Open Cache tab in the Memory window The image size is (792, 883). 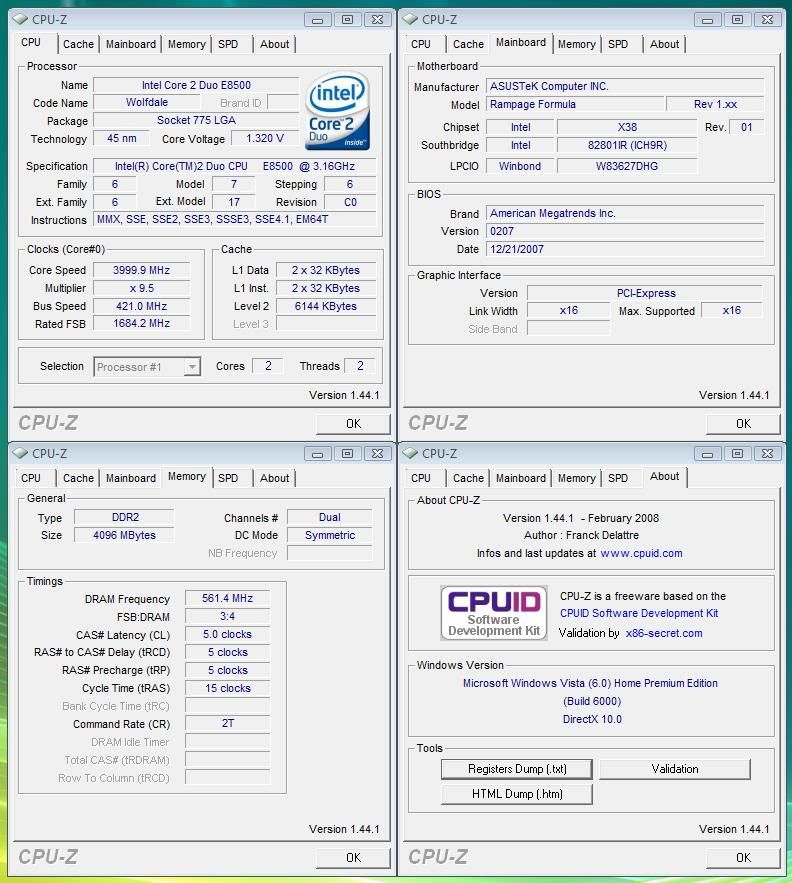78,478
